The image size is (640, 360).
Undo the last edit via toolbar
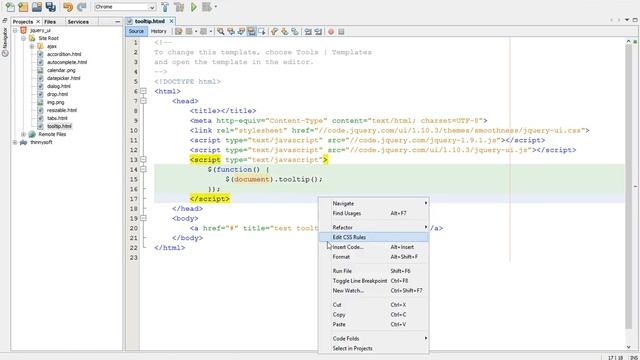(68, 7)
